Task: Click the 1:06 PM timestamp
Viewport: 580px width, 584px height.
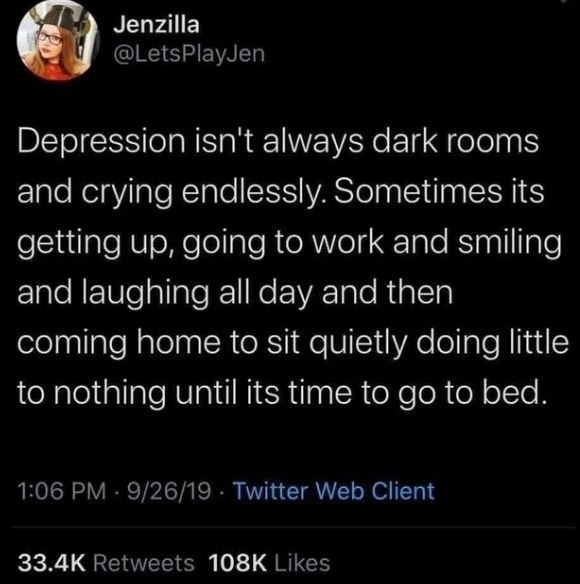Action: pyautogui.click(x=61, y=491)
